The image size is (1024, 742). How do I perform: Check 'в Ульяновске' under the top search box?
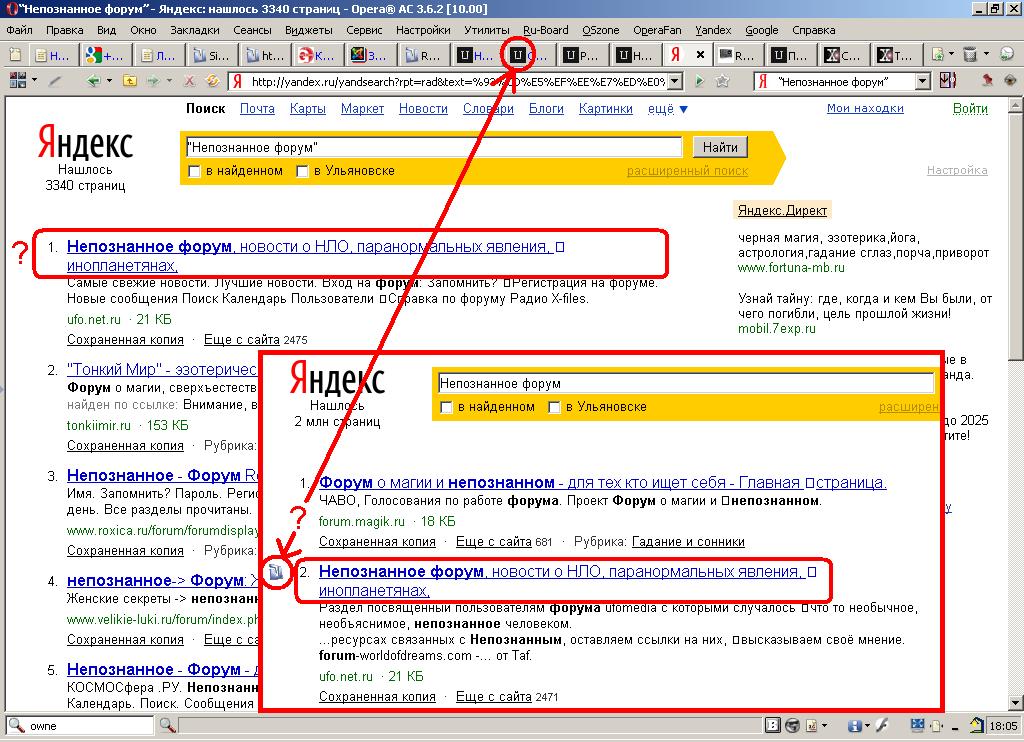303,171
